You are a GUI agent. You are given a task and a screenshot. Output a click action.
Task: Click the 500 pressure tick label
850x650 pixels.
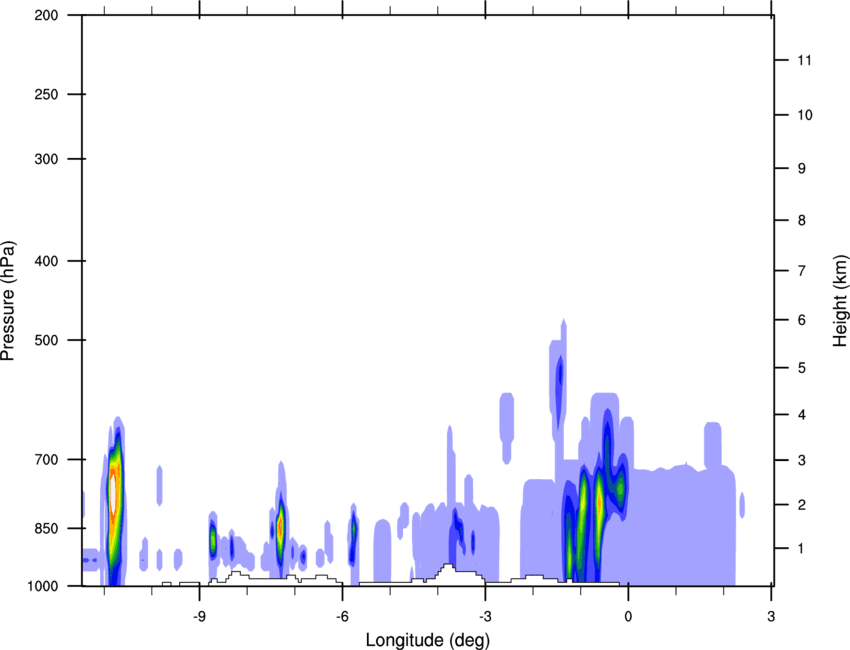(x=46, y=340)
